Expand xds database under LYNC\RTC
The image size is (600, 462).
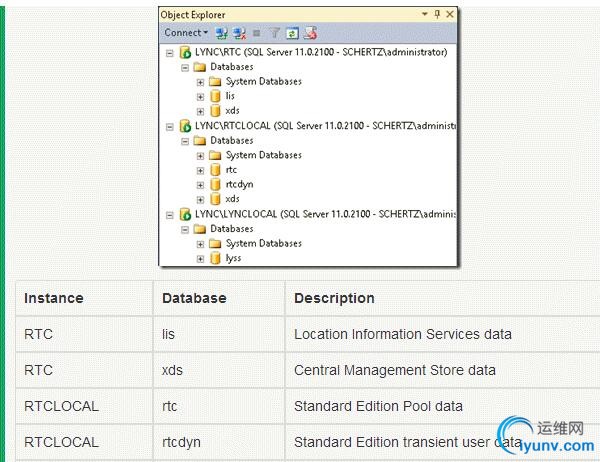point(200,112)
